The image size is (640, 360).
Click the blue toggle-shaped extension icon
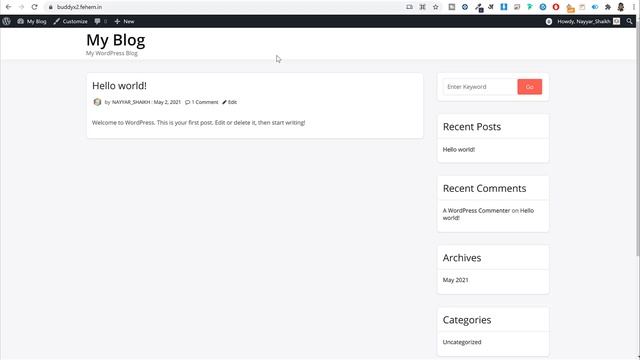(595, 7)
